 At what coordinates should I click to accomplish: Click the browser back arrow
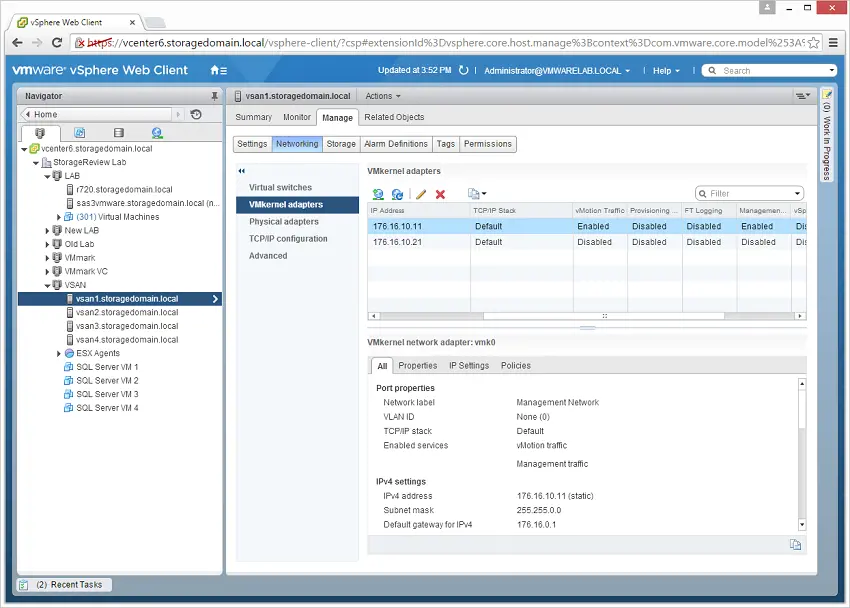pyautogui.click(x=17, y=43)
